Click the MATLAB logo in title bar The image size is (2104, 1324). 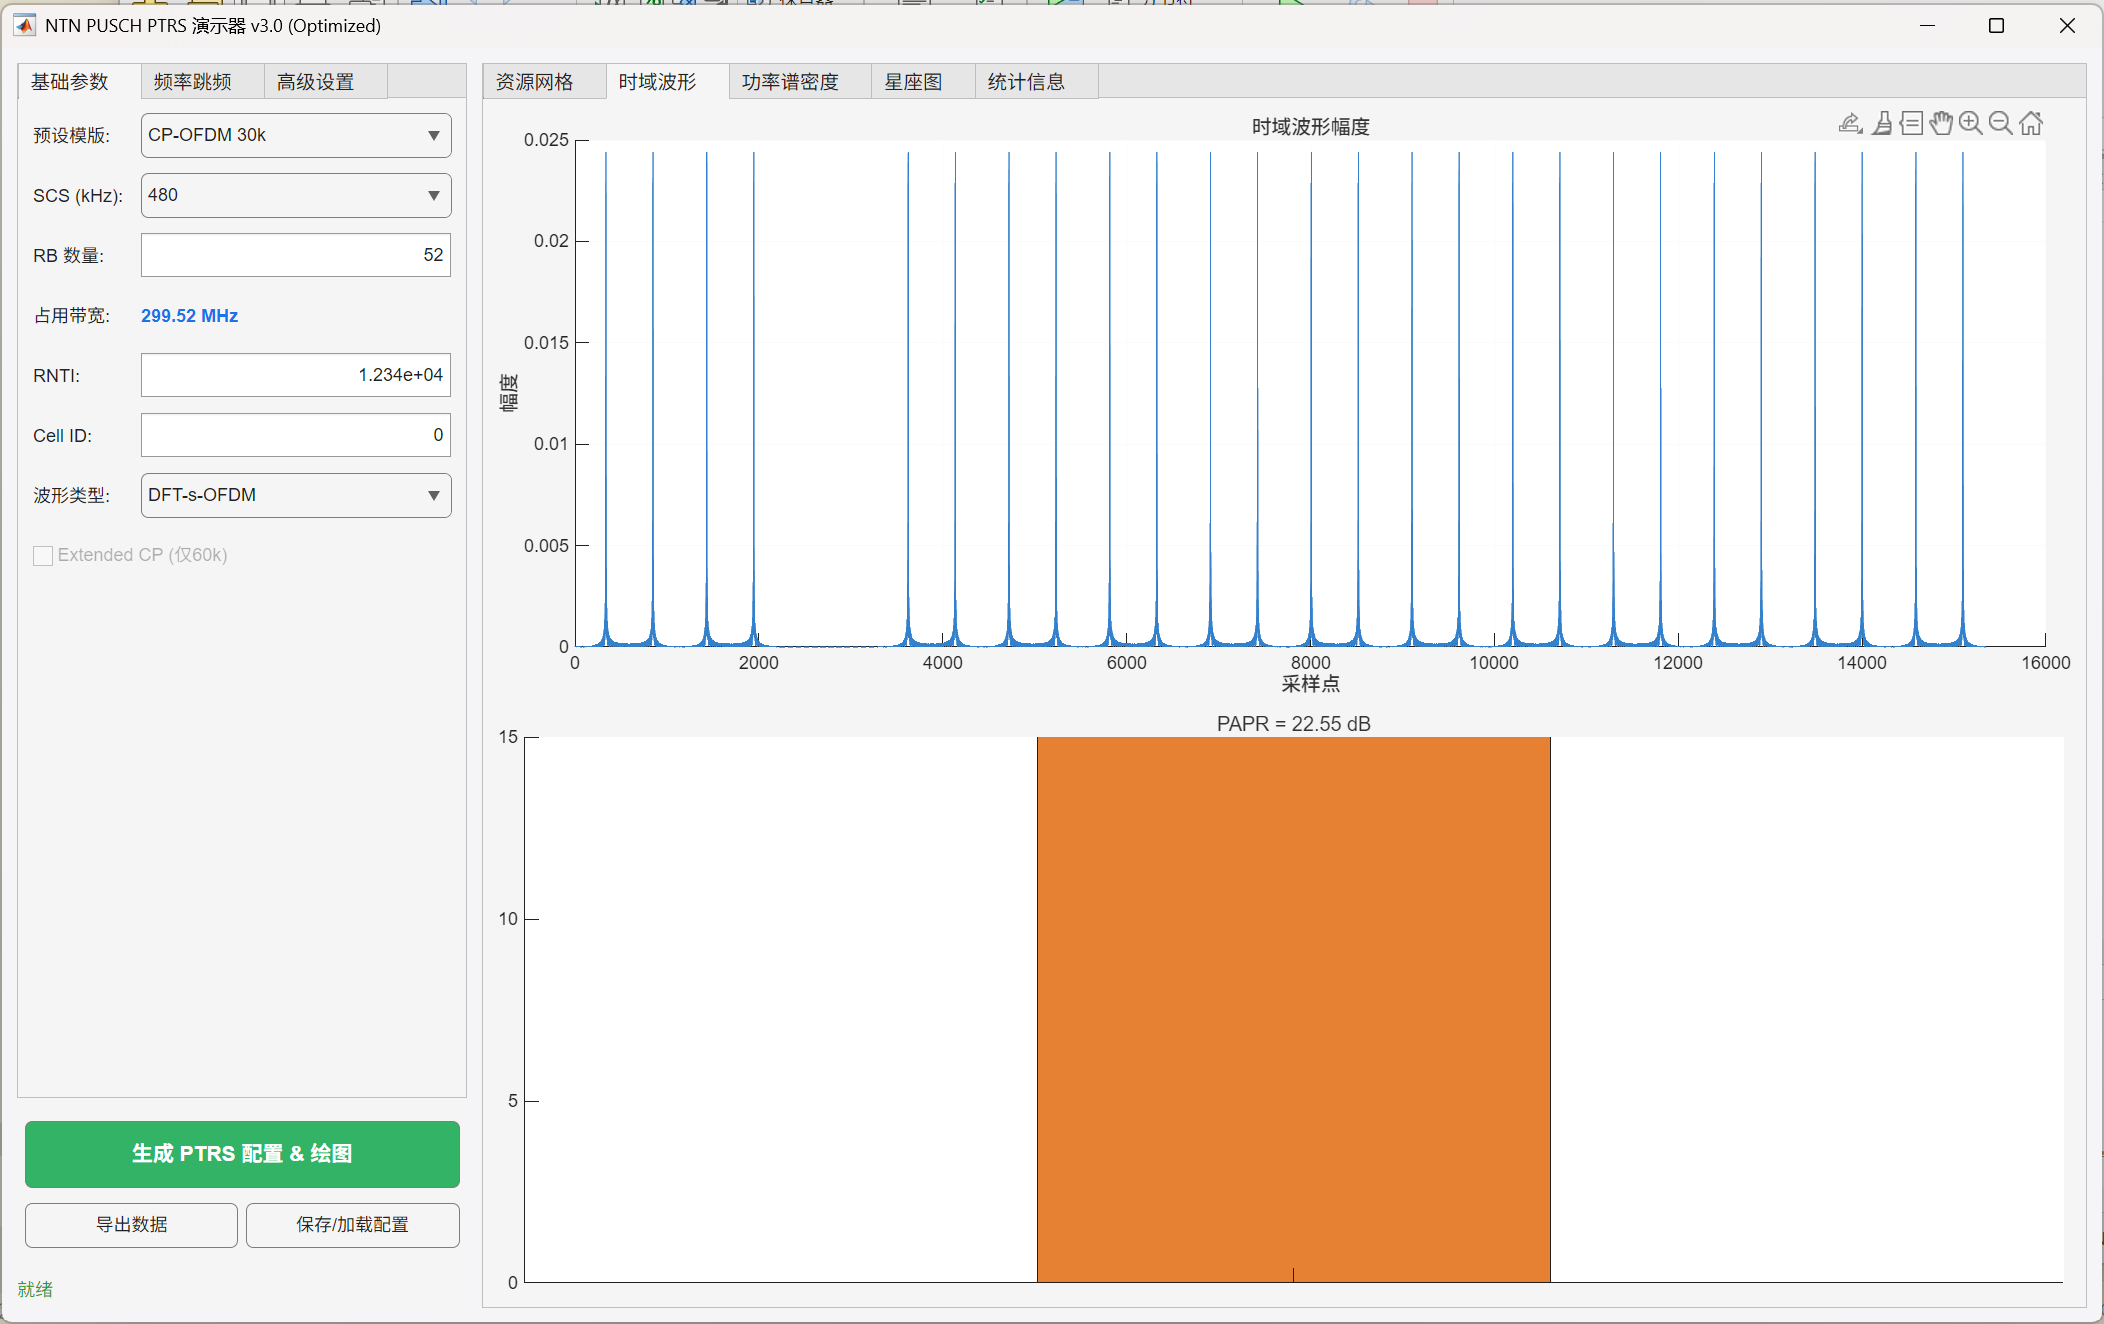[25, 25]
